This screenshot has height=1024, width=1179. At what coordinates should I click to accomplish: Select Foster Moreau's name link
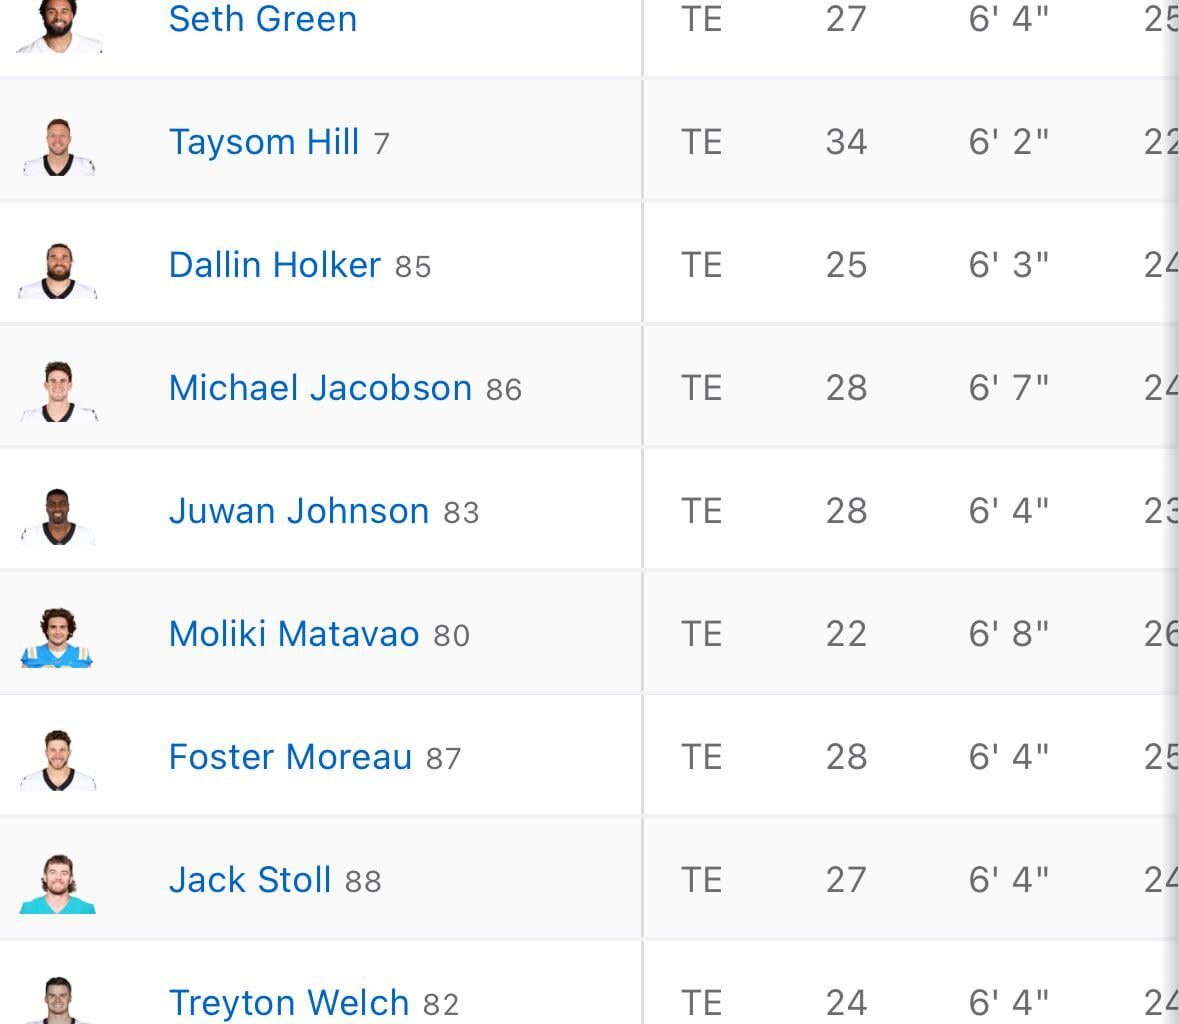290,756
